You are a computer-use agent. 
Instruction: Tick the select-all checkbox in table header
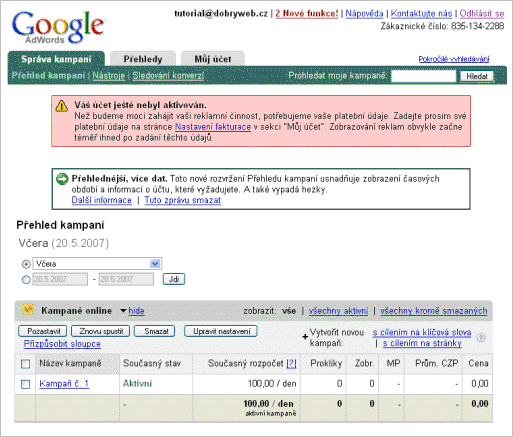point(25,364)
